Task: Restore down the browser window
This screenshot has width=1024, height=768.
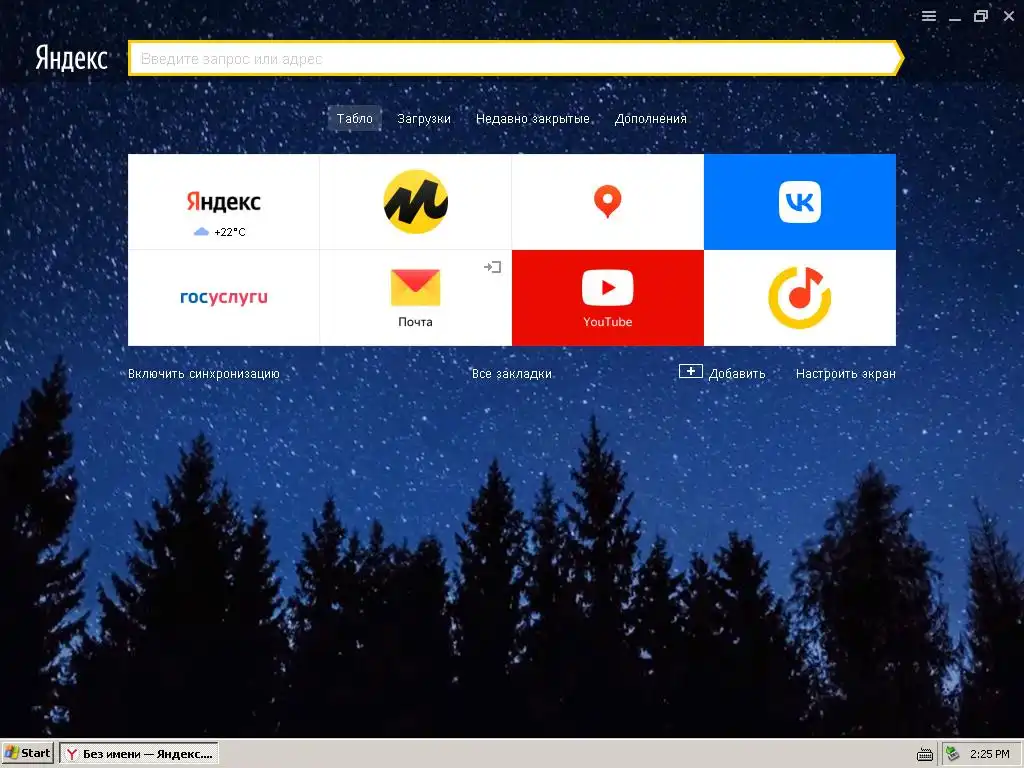Action: click(981, 16)
